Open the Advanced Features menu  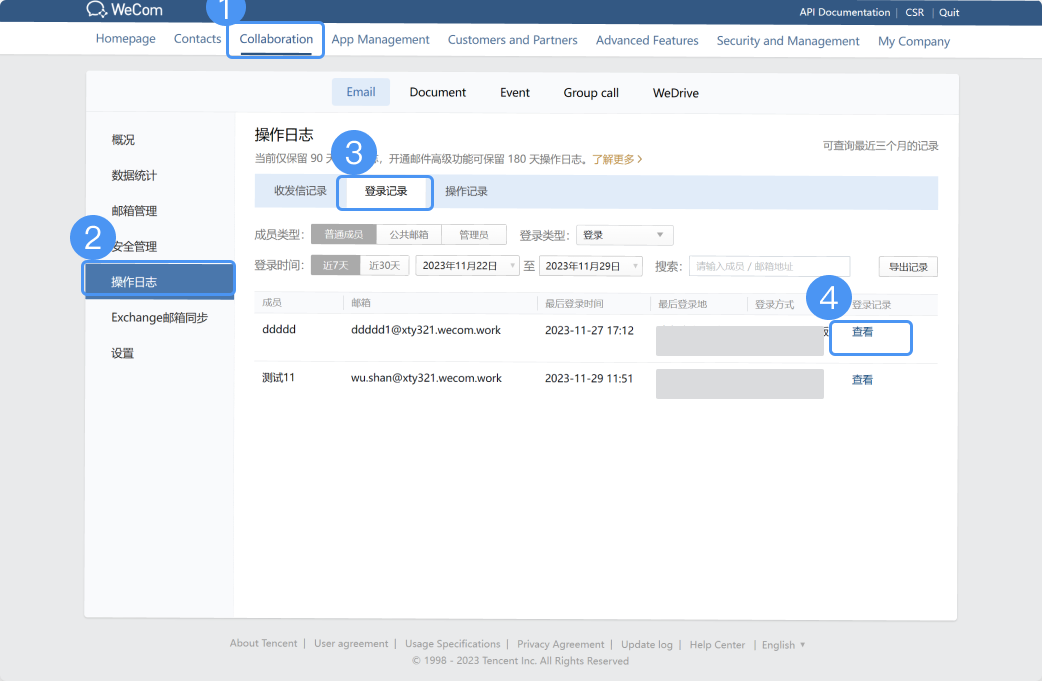pyautogui.click(x=646, y=40)
